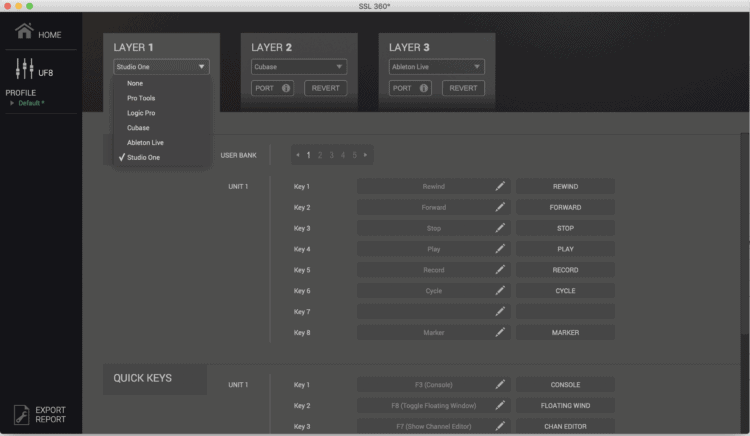Click Layer 2 REVERT button
Image resolution: width=750 pixels, height=436 pixels.
click(x=326, y=88)
